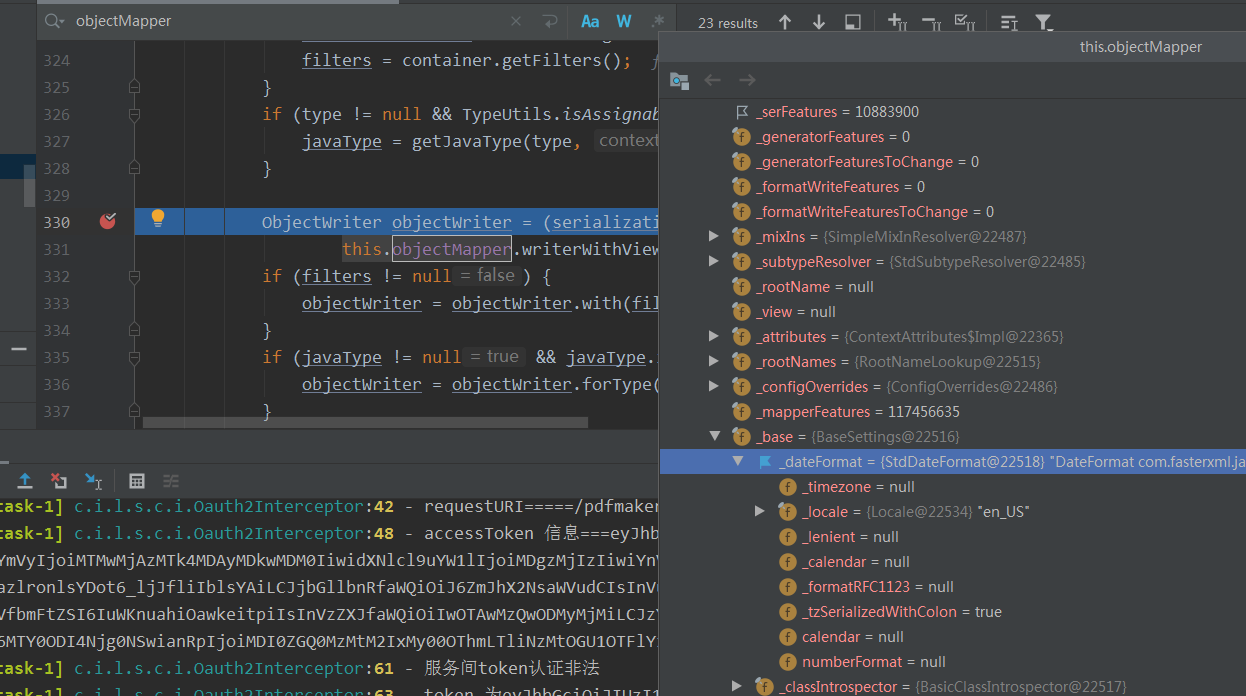1246x696 pixels.
Task: Go to previous search occurrence
Action: click(785, 22)
